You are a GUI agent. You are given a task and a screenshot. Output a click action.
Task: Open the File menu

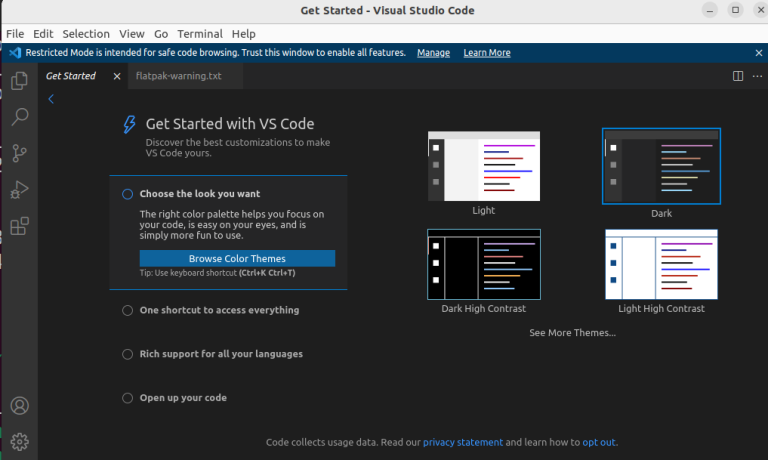coord(15,34)
